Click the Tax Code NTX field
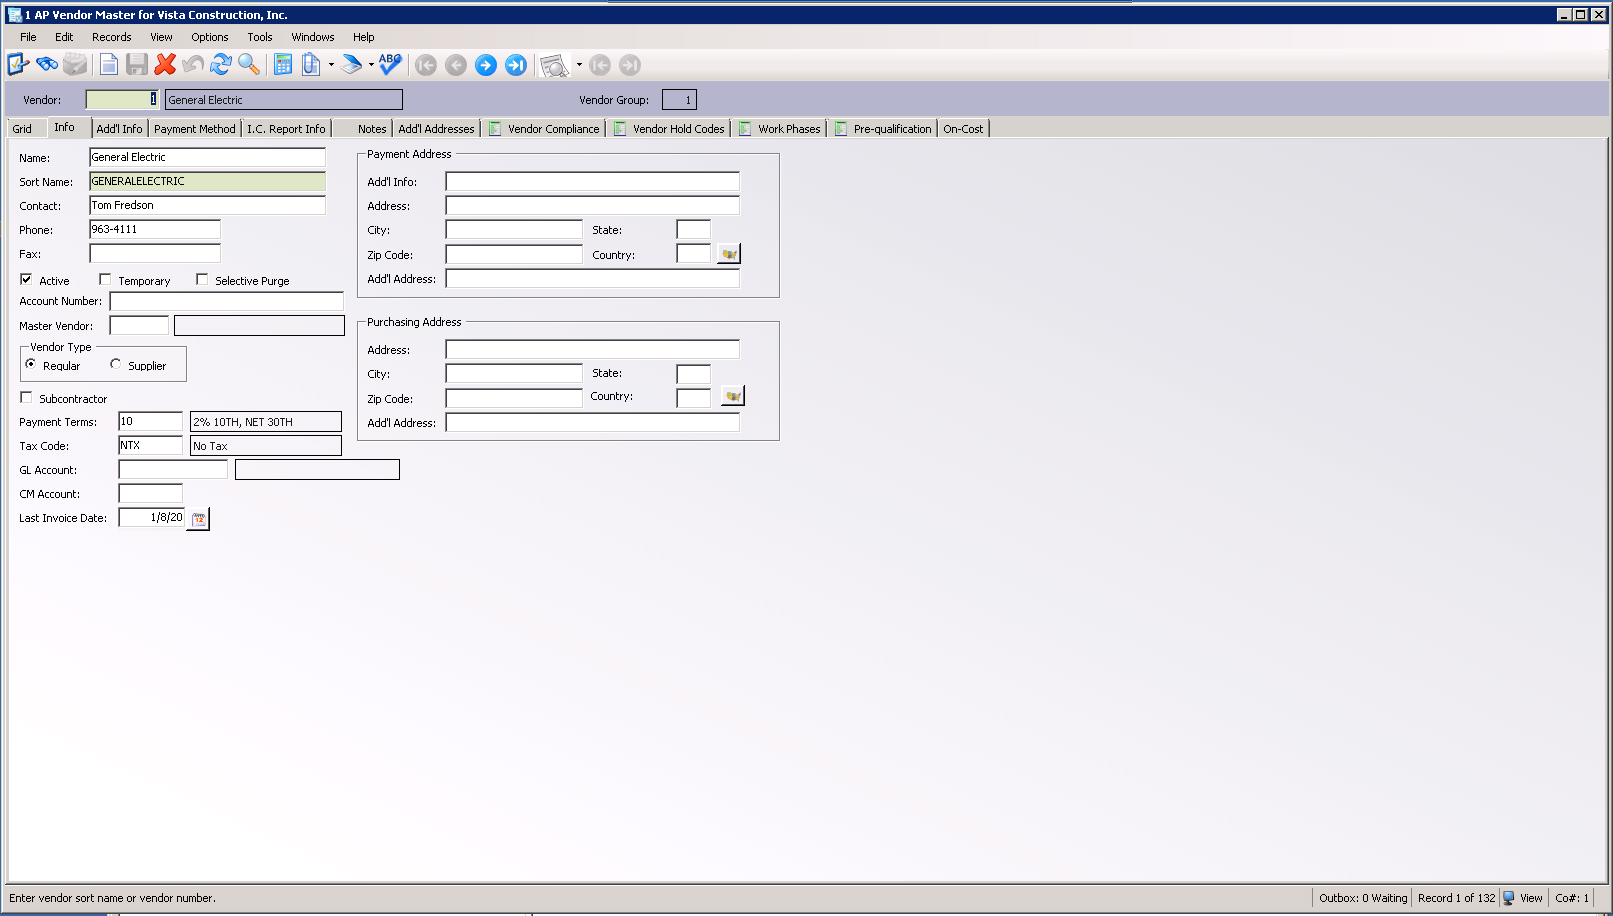 click(x=151, y=445)
